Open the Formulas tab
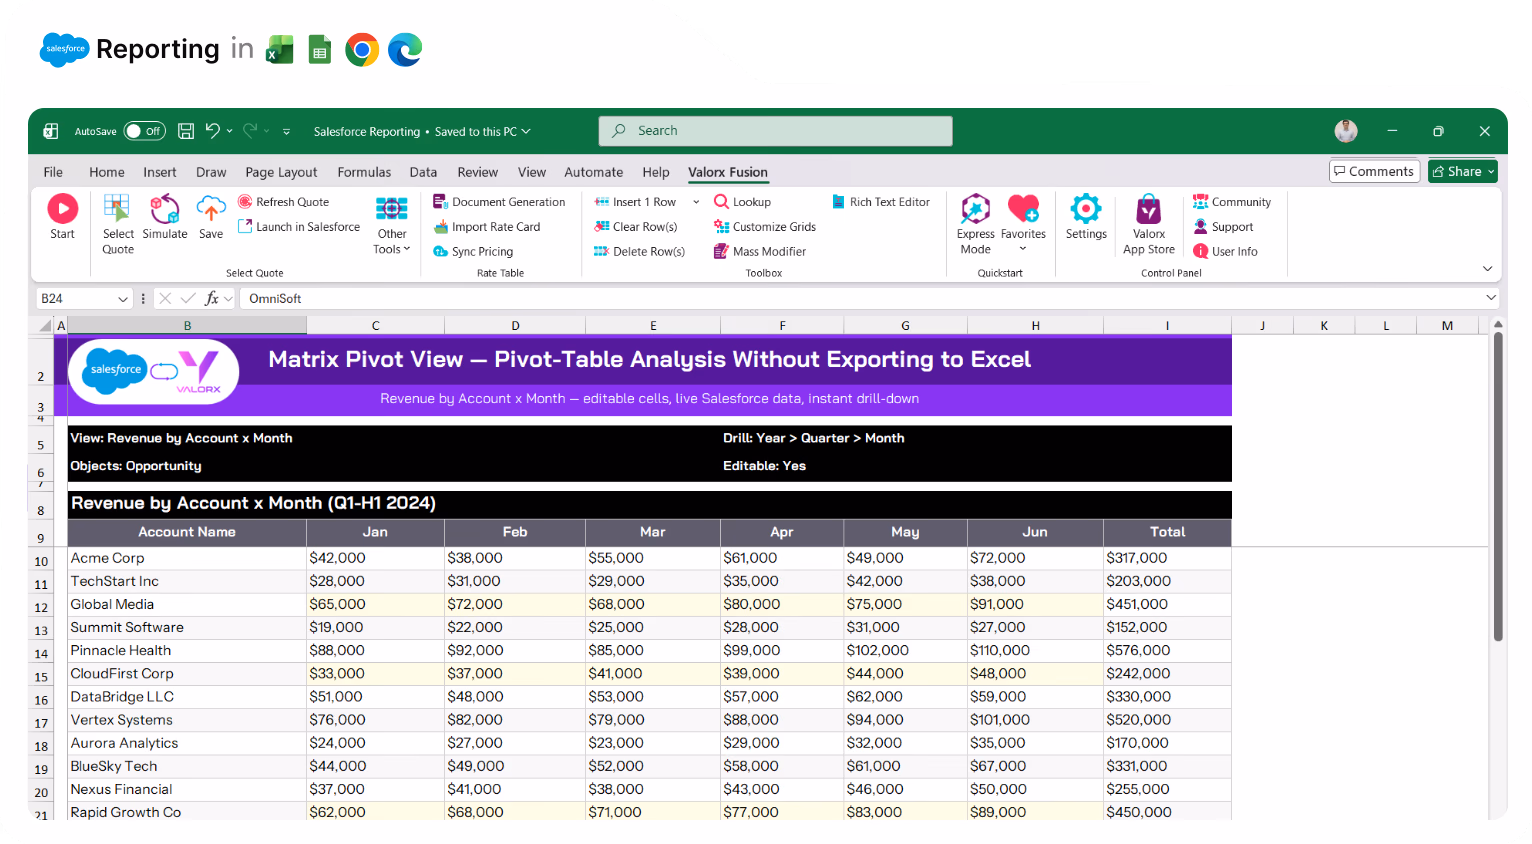 coord(364,172)
